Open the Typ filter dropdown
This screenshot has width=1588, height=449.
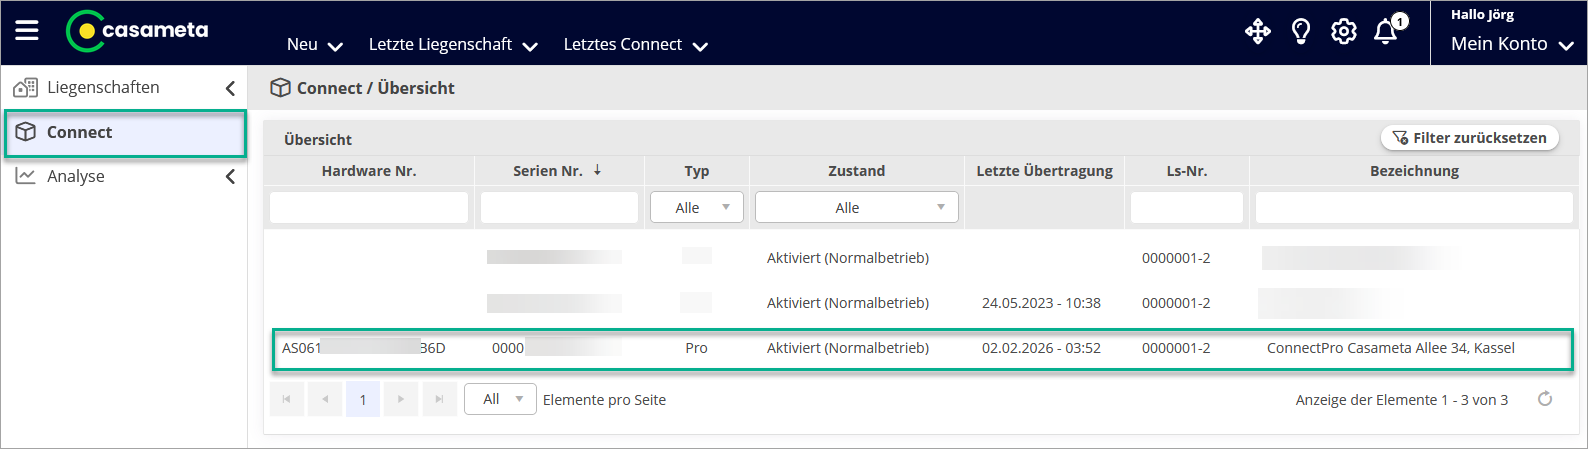point(696,207)
